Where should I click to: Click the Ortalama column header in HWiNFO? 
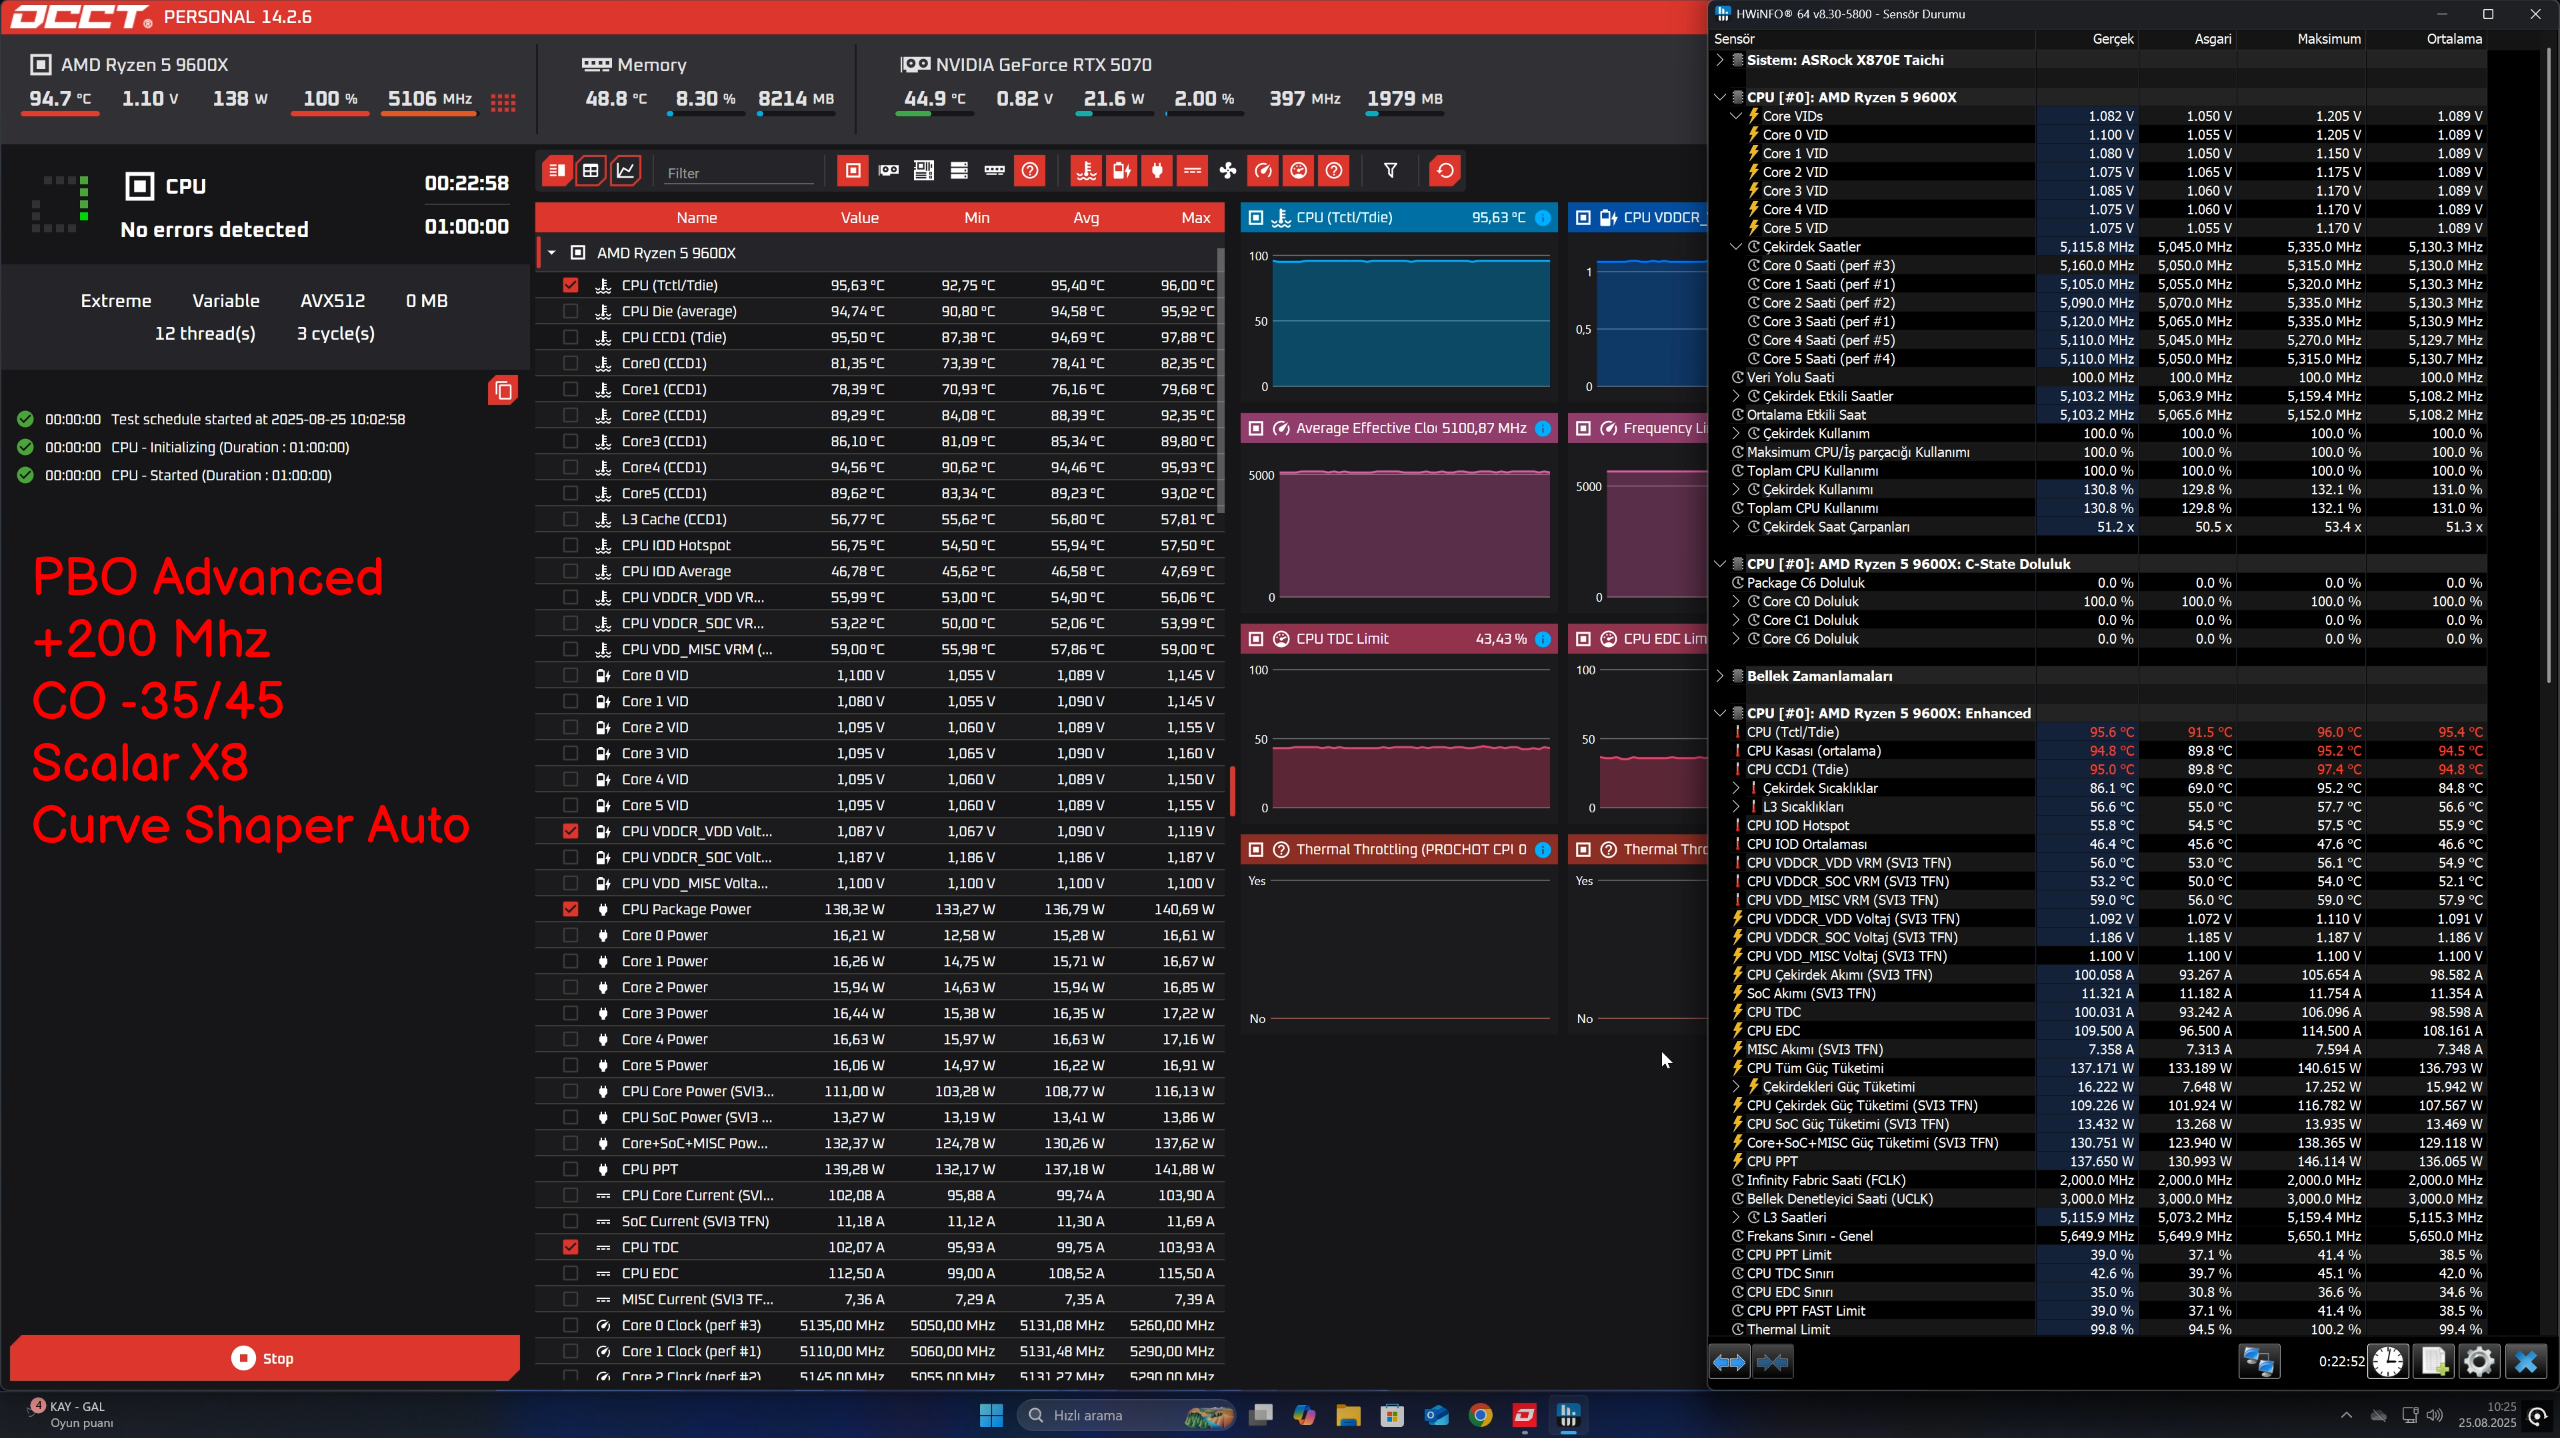(2454, 39)
